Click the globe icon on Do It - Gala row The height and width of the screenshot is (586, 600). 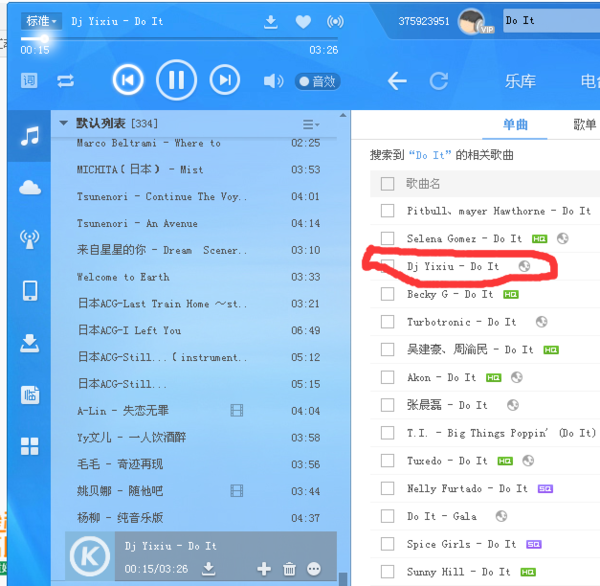click(x=501, y=516)
